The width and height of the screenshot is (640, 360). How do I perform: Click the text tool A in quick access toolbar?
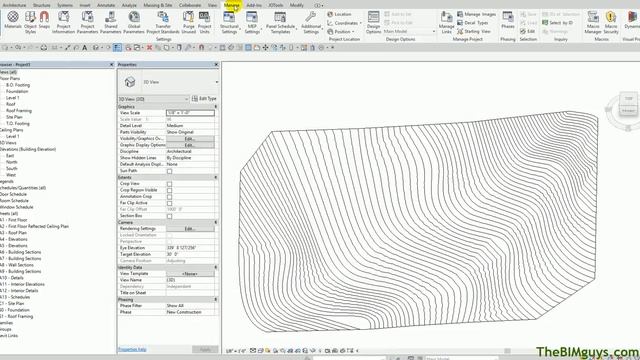coord(84,48)
